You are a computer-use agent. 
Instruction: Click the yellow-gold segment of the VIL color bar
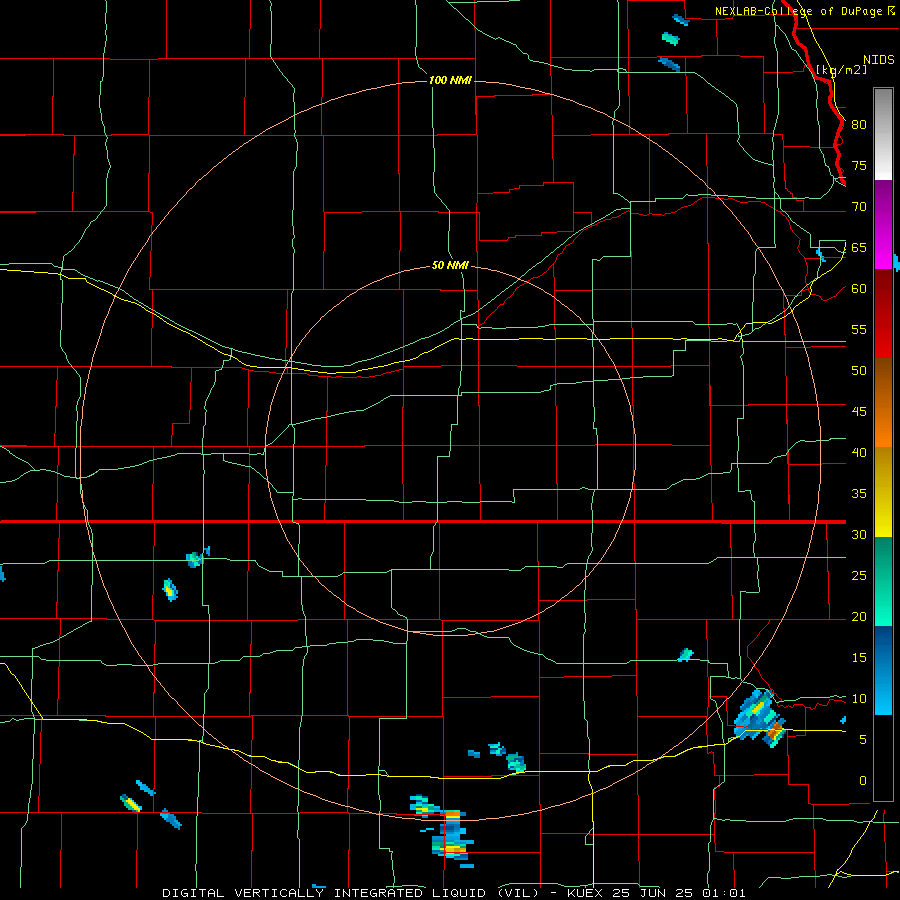883,491
